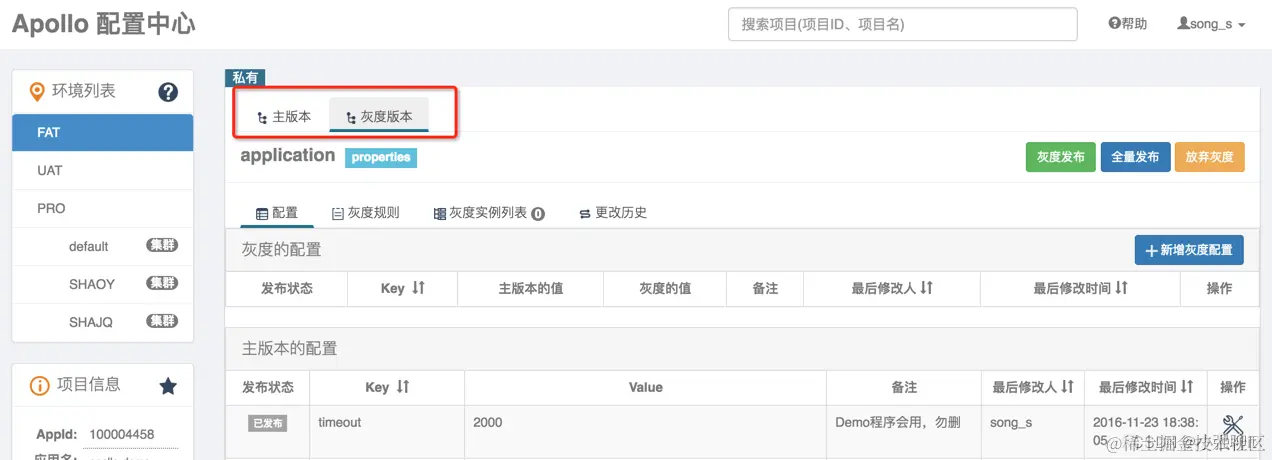Screen dimensions: 1272x460
Task: Click the 集群 badge next to SHAJQ
Action: (x=162, y=322)
